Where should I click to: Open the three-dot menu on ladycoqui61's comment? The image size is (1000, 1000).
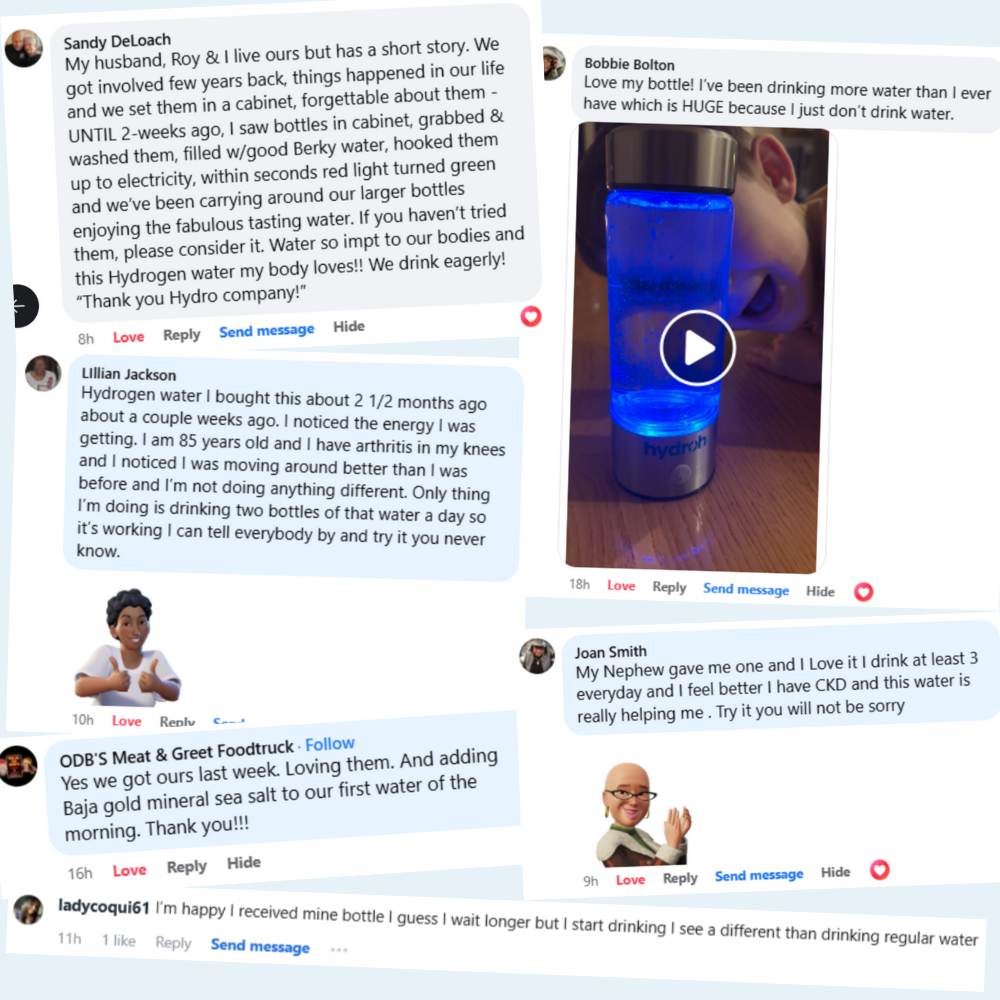click(339, 950)
